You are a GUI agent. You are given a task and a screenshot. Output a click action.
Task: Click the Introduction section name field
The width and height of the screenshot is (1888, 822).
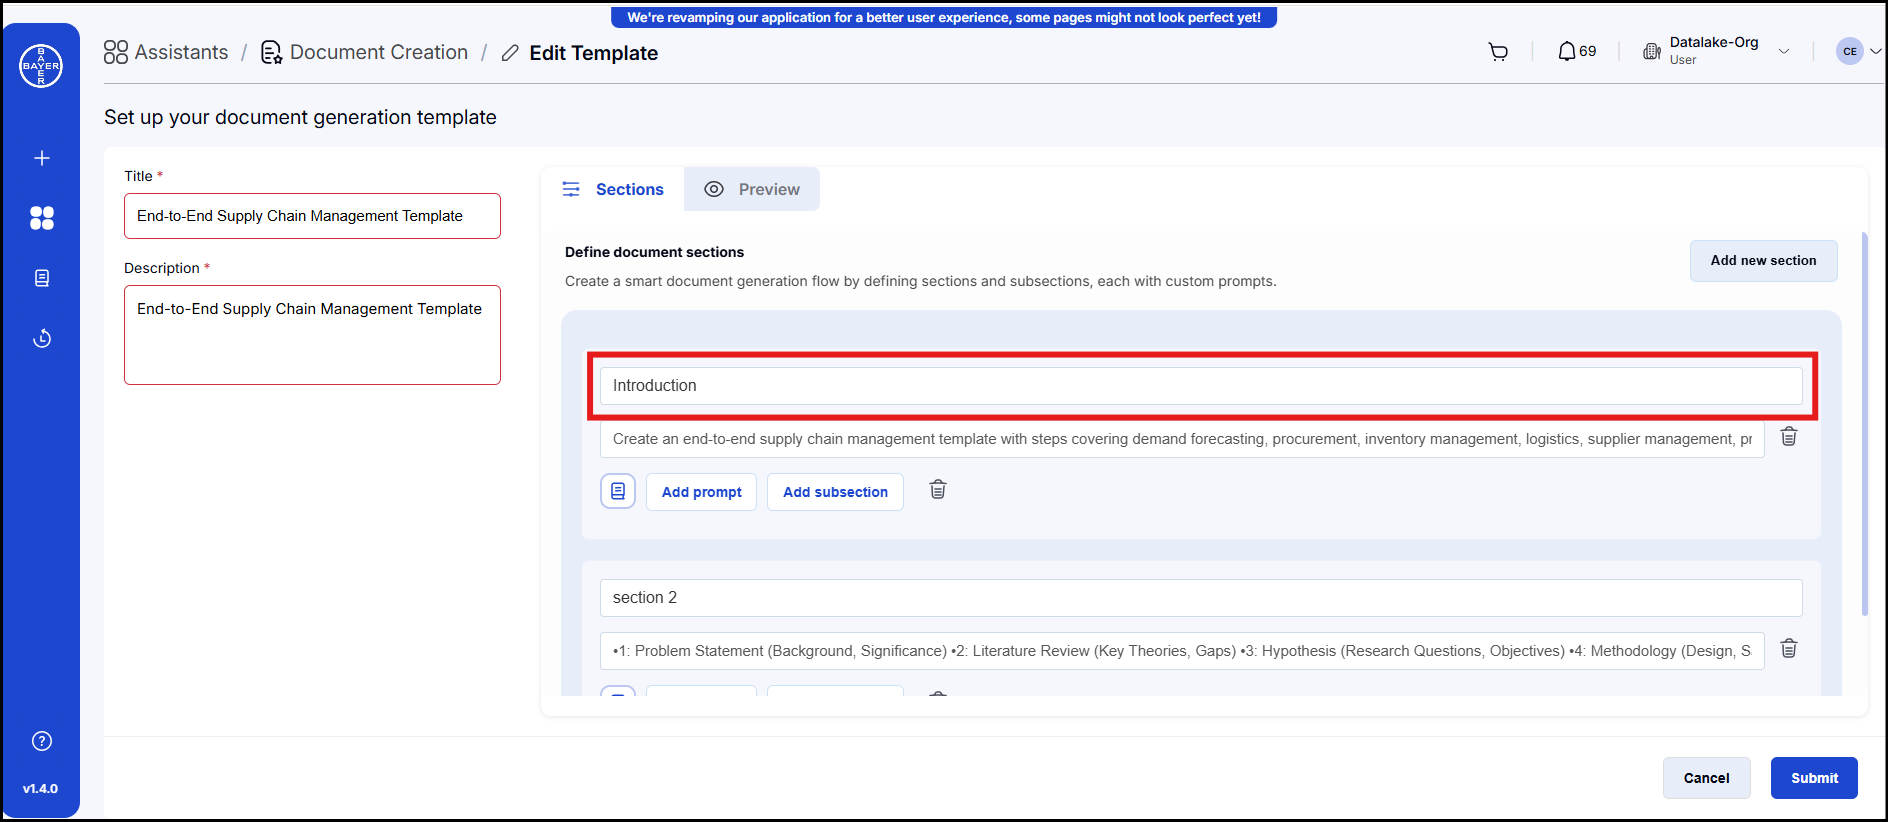pos(1201,386)
